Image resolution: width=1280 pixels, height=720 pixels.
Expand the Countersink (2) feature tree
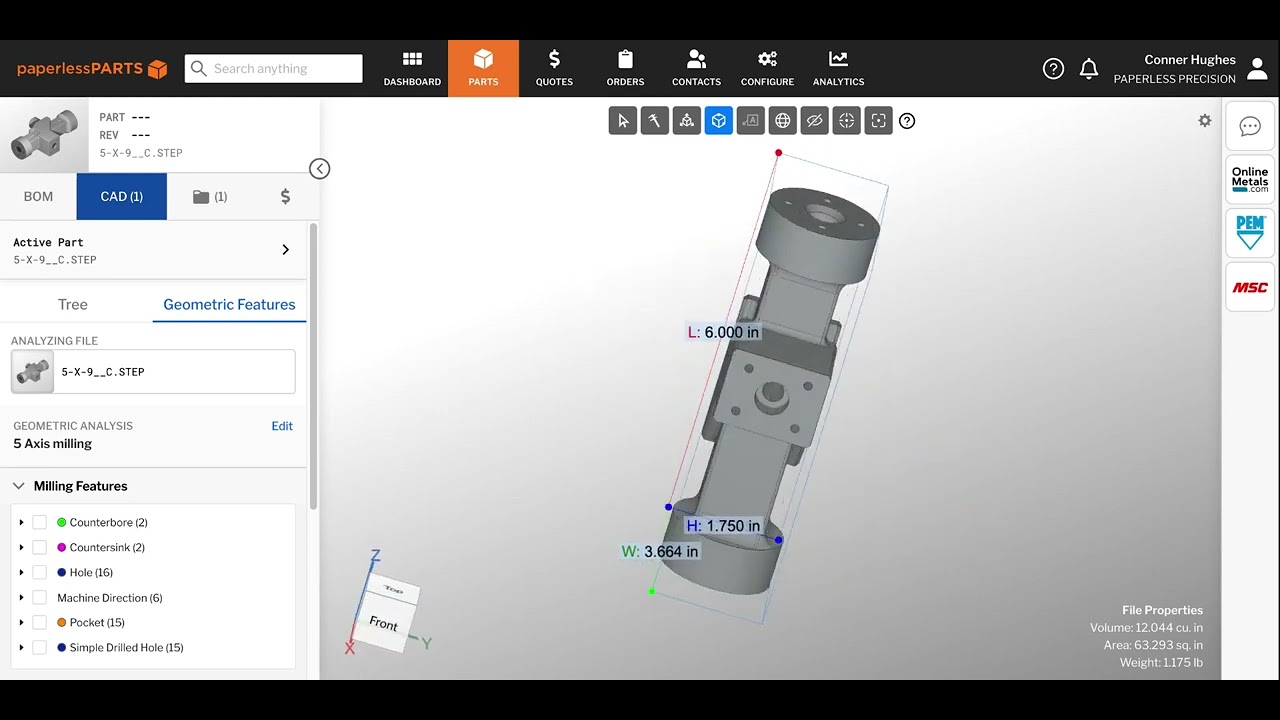point(21,547)
